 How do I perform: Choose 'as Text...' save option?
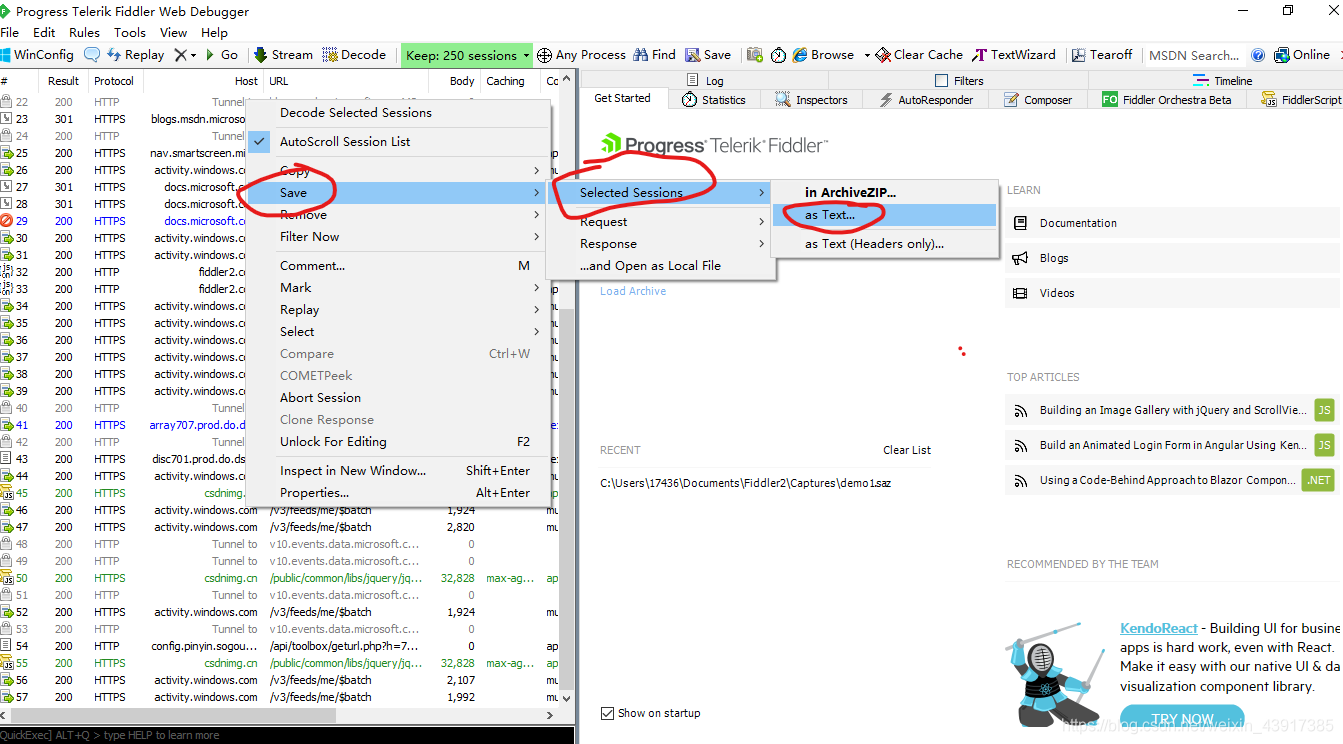[x=884, y=215]
